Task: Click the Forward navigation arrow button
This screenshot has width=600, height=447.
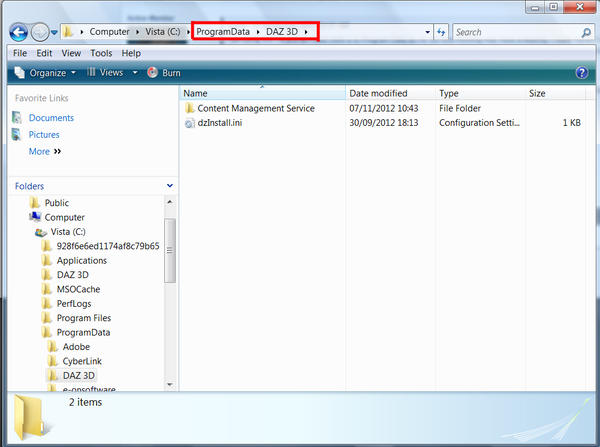Action: (39, 33)
